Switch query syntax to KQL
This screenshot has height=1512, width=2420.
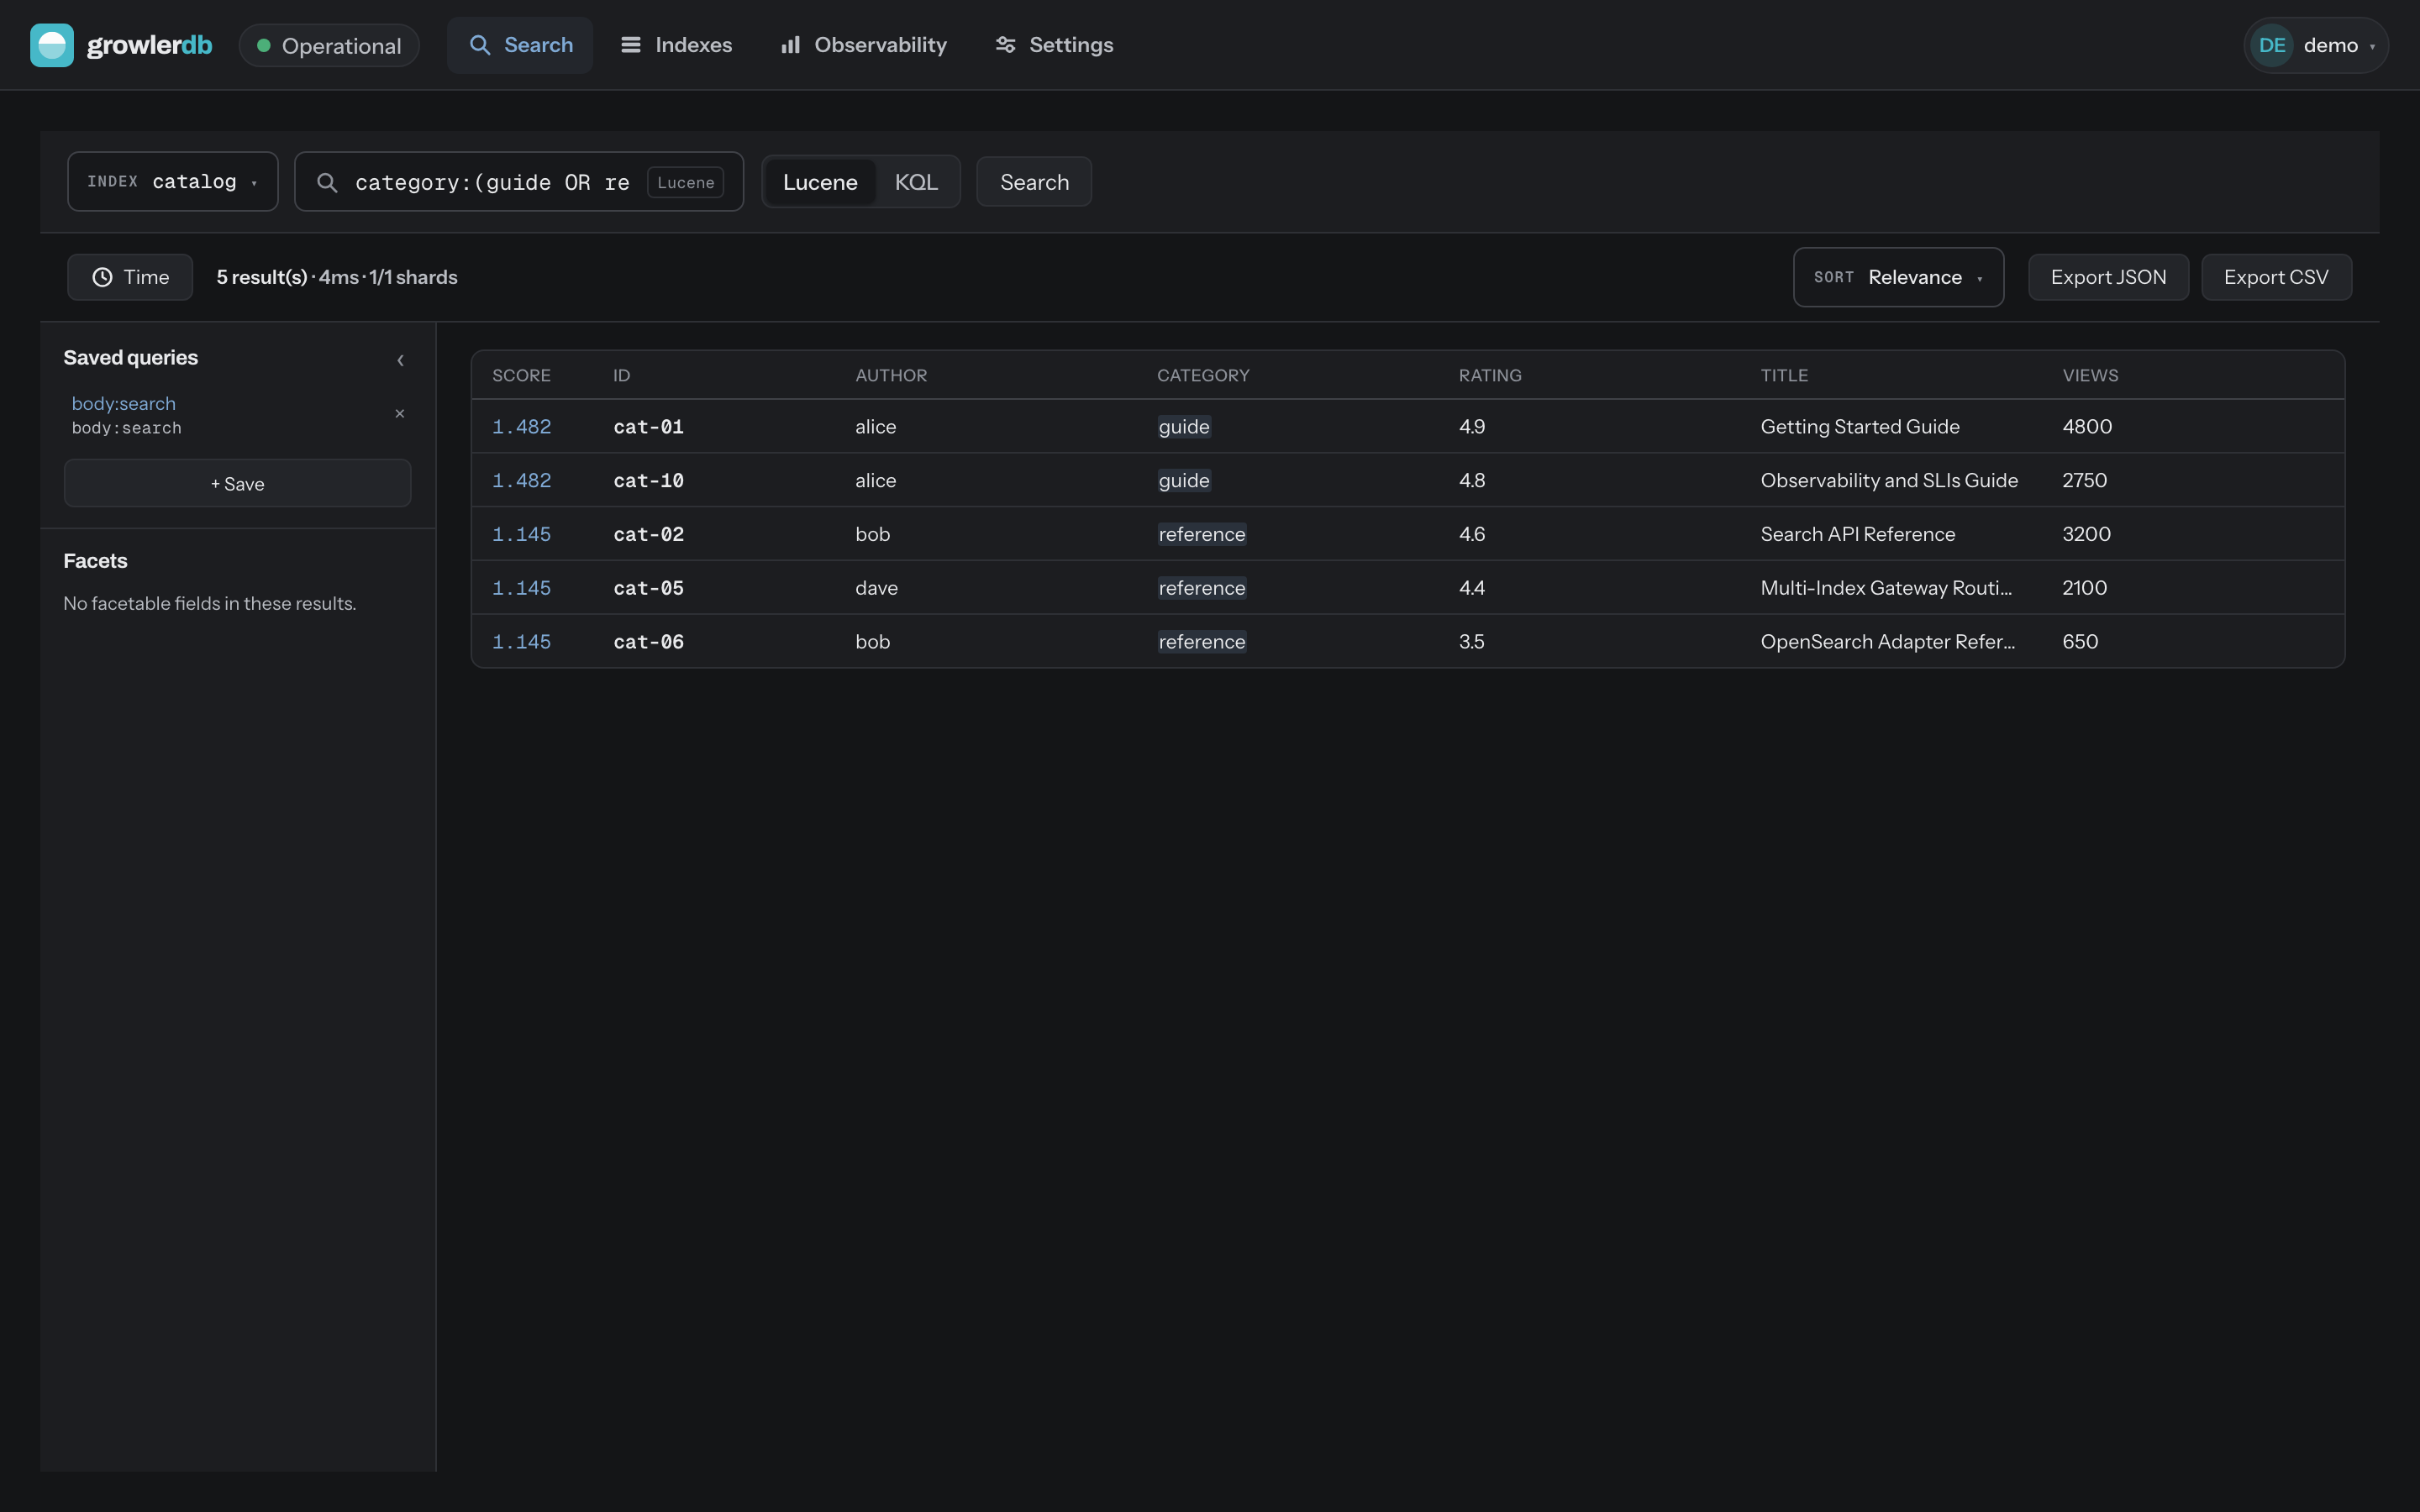click(x=916, y=182)
